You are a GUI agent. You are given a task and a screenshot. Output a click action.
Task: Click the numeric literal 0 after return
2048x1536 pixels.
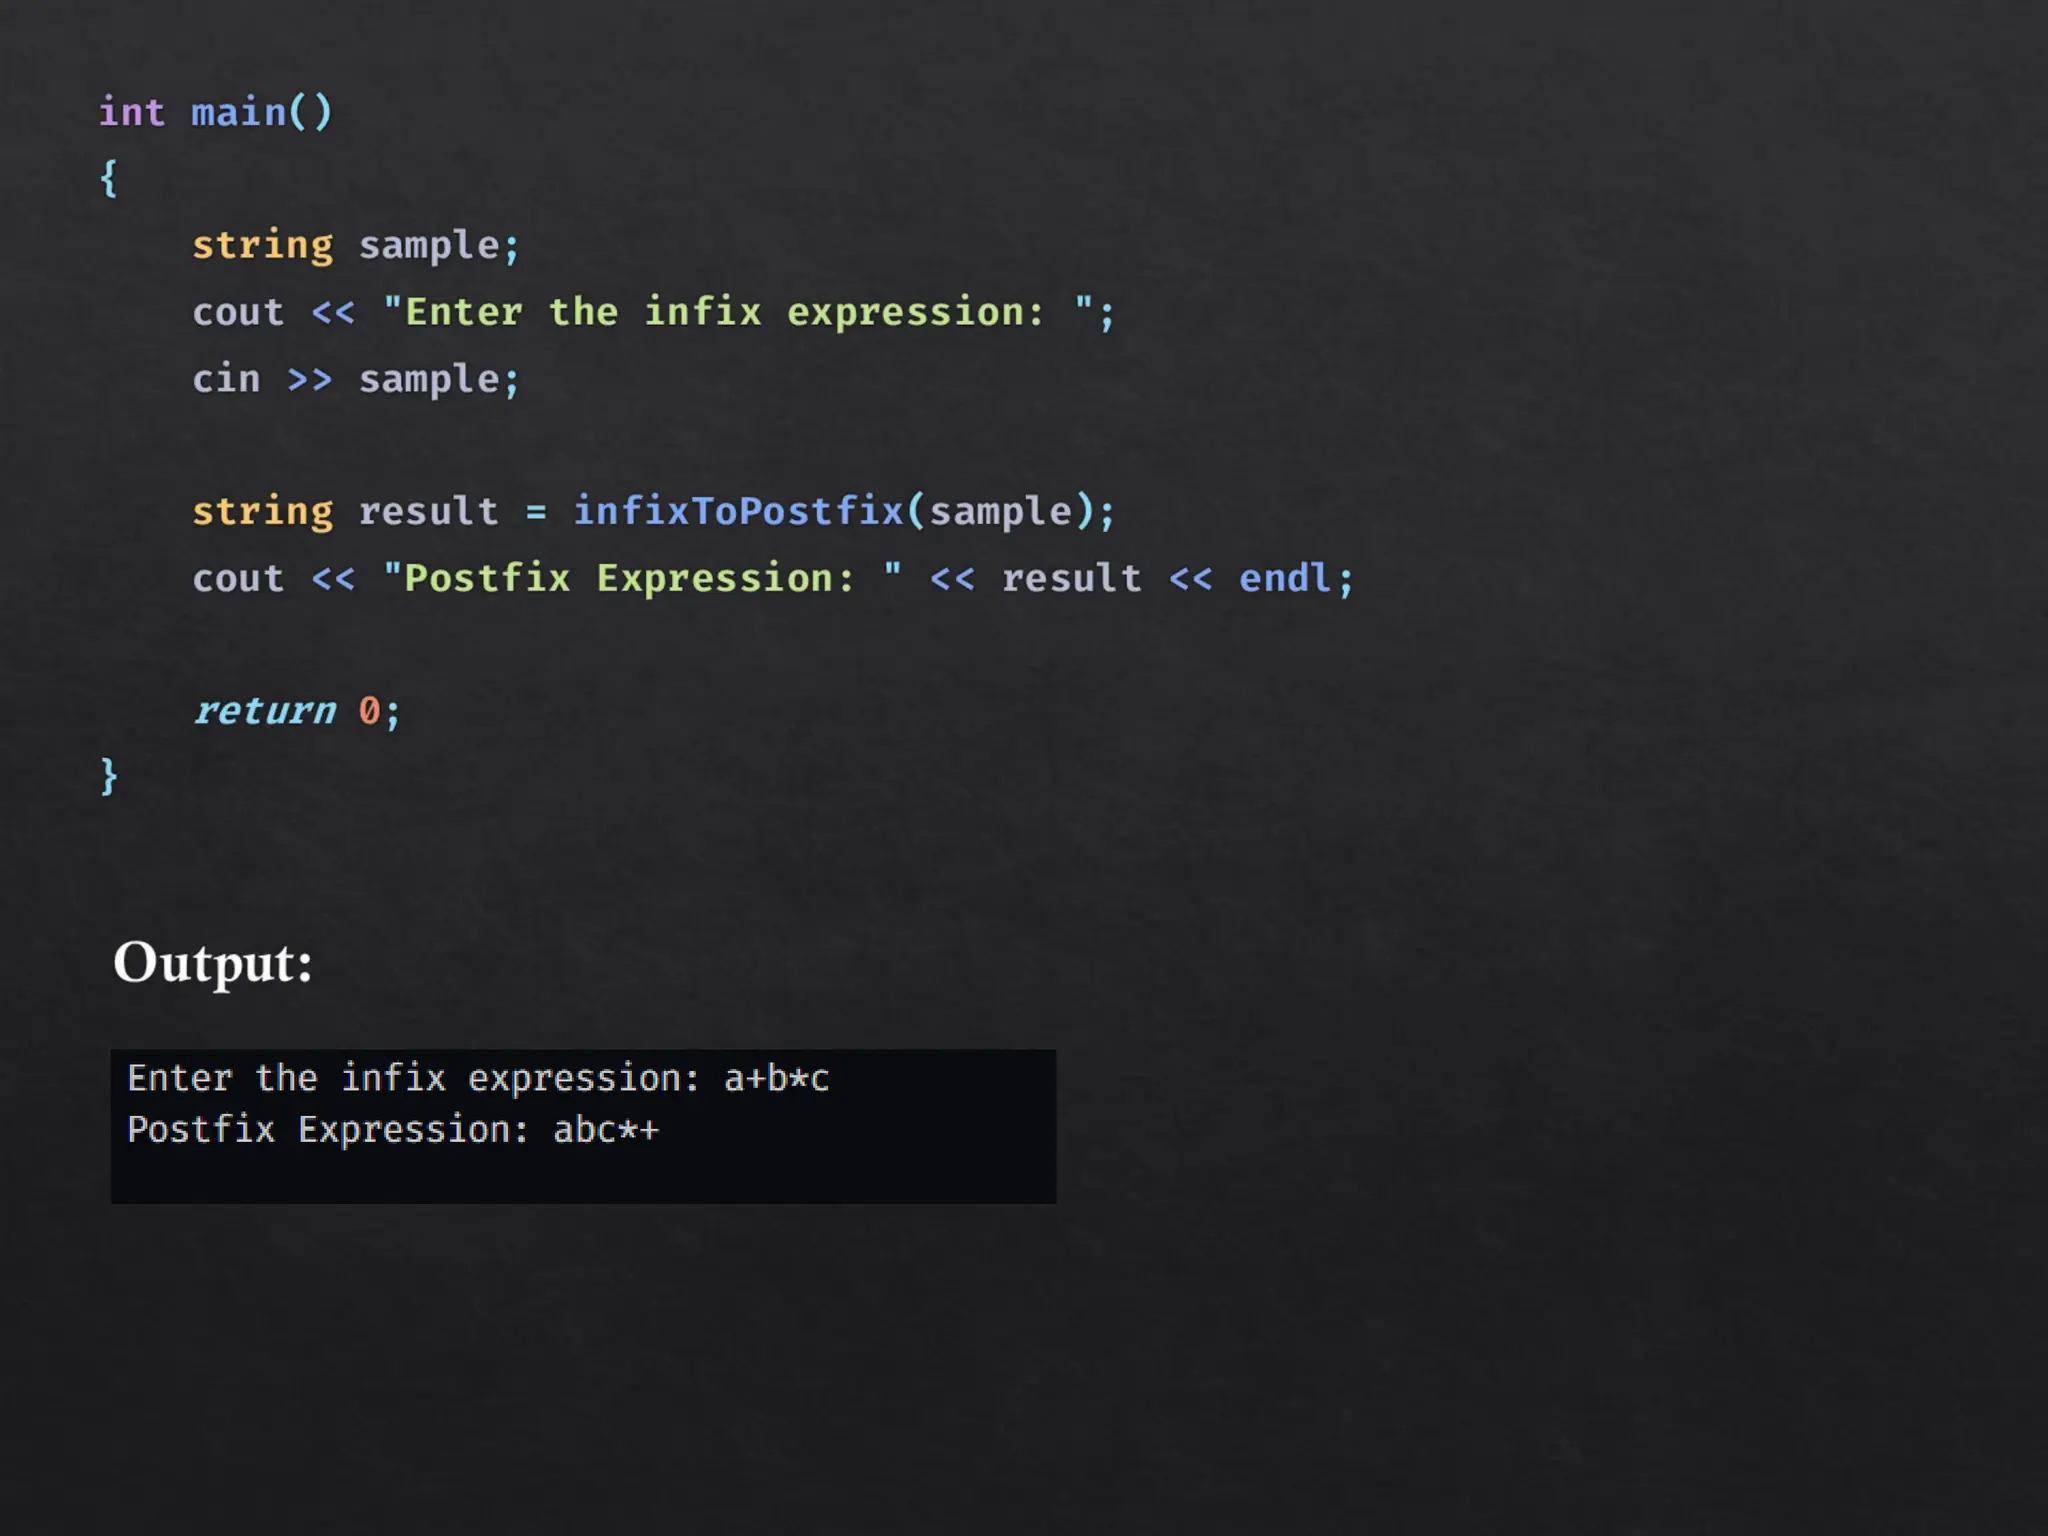point(369,711)
